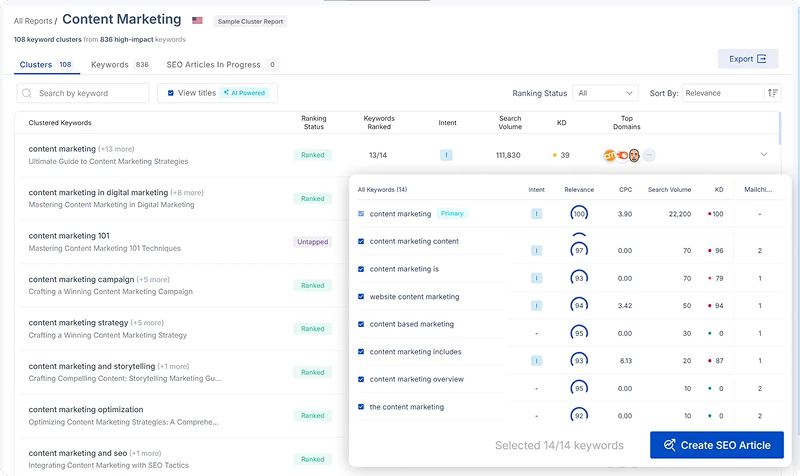Click CPC column header

pyautogui.click(x=625, y=189)
